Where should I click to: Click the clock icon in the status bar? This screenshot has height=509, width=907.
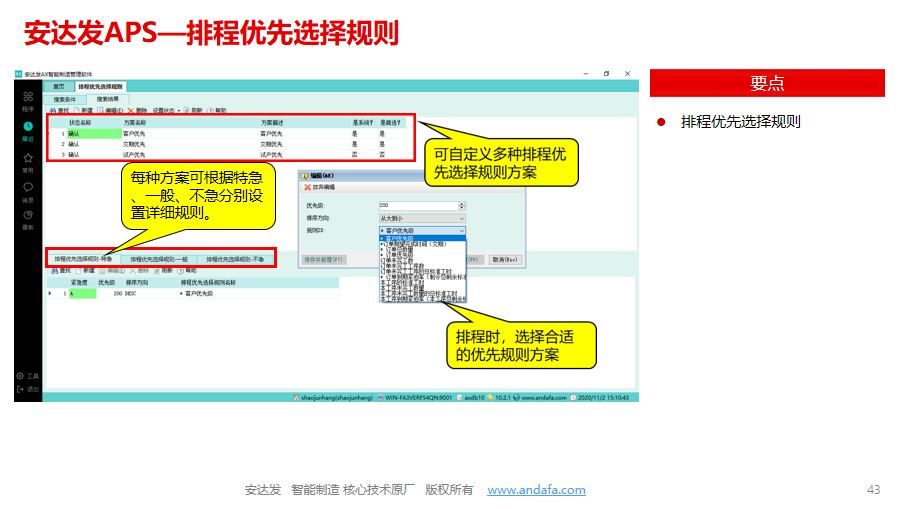[573, 397]
